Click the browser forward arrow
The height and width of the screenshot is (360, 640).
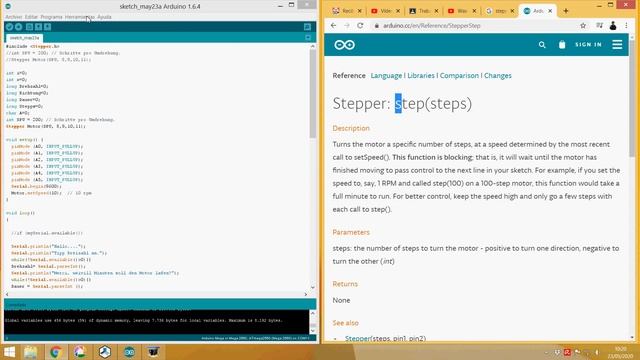click(347, 25)
